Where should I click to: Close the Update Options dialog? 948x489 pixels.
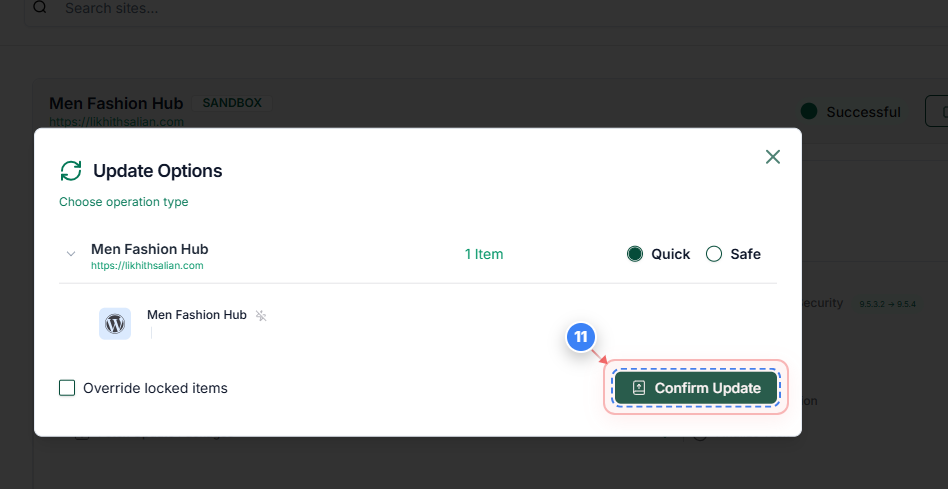(773, 157)
